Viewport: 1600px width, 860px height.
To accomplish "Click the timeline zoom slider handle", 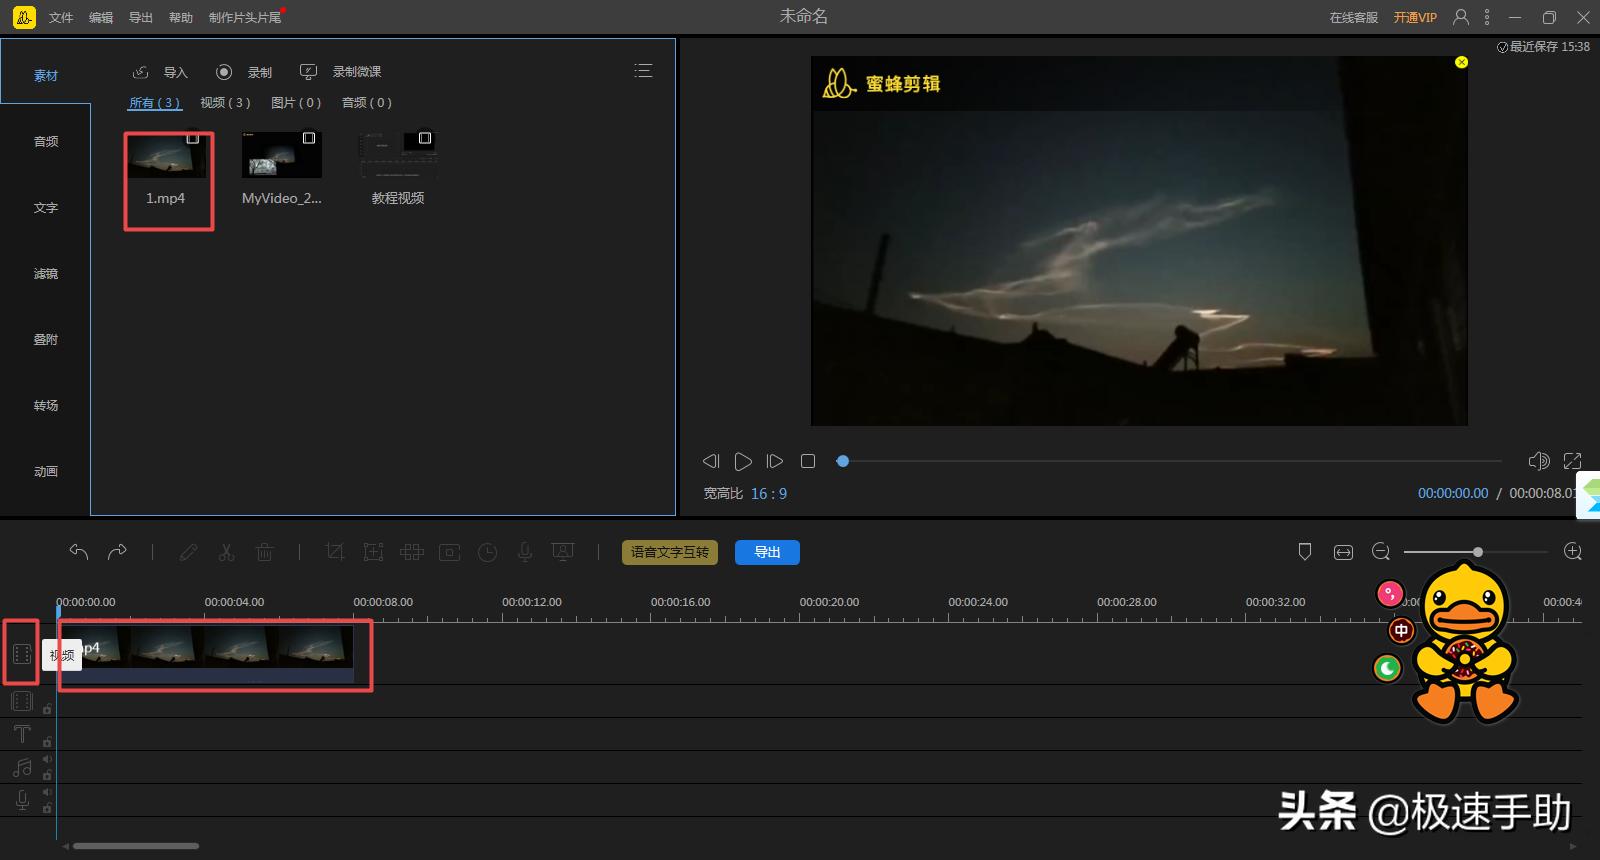I will [x=1477, y=552].
